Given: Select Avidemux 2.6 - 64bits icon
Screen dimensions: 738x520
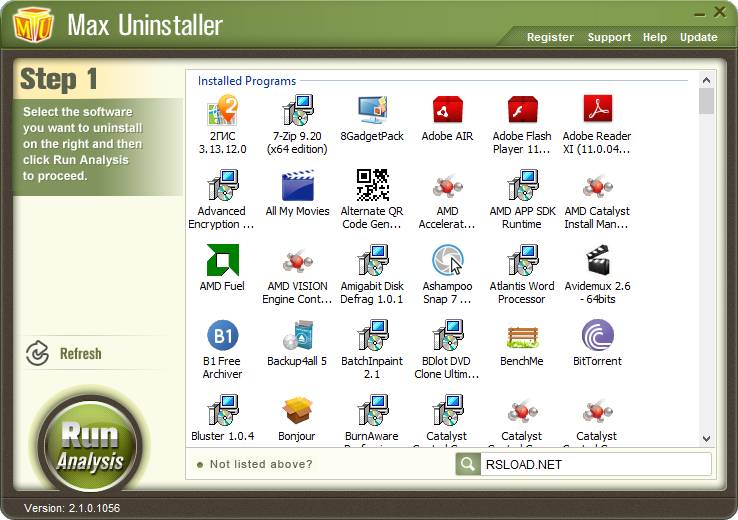Looking at the screenshot, I should coord(597,260).
